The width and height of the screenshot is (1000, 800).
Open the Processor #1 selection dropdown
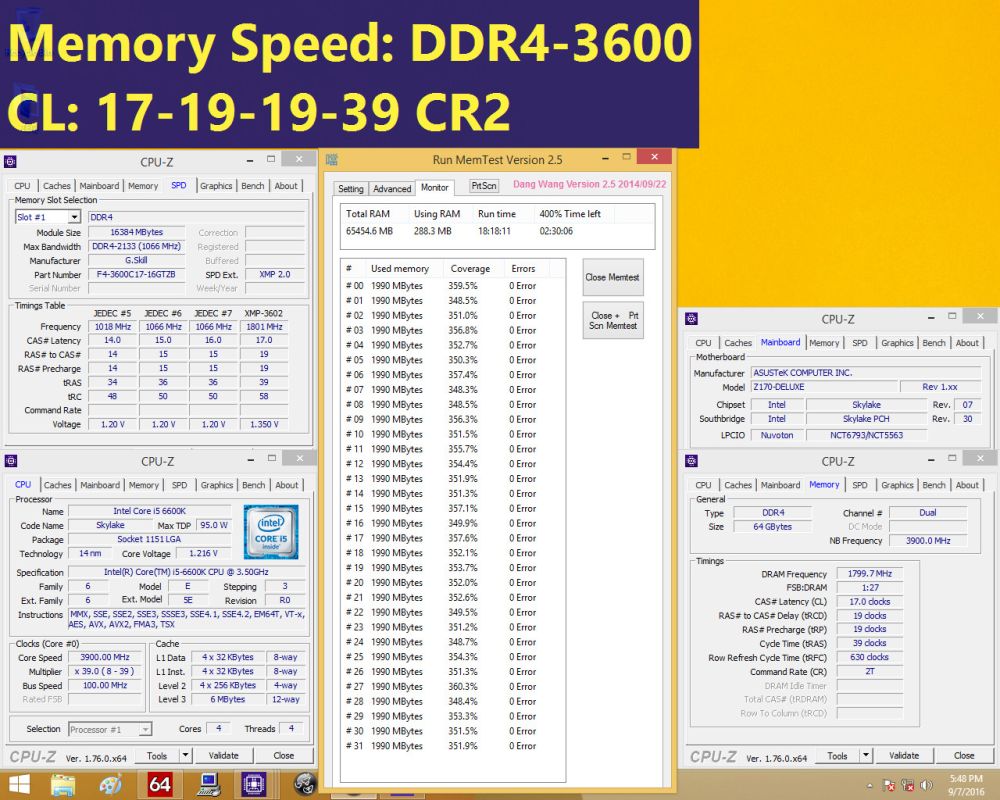coord(109,729)
